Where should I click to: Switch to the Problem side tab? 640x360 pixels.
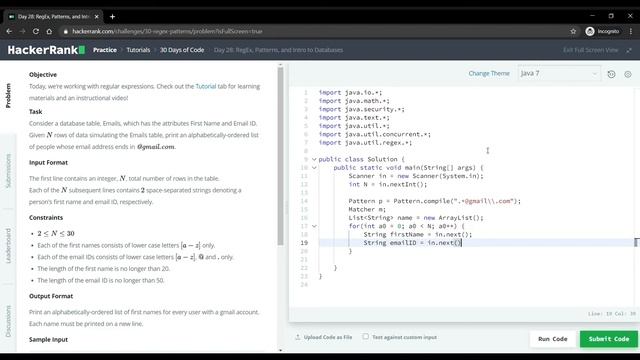(8, 96)
